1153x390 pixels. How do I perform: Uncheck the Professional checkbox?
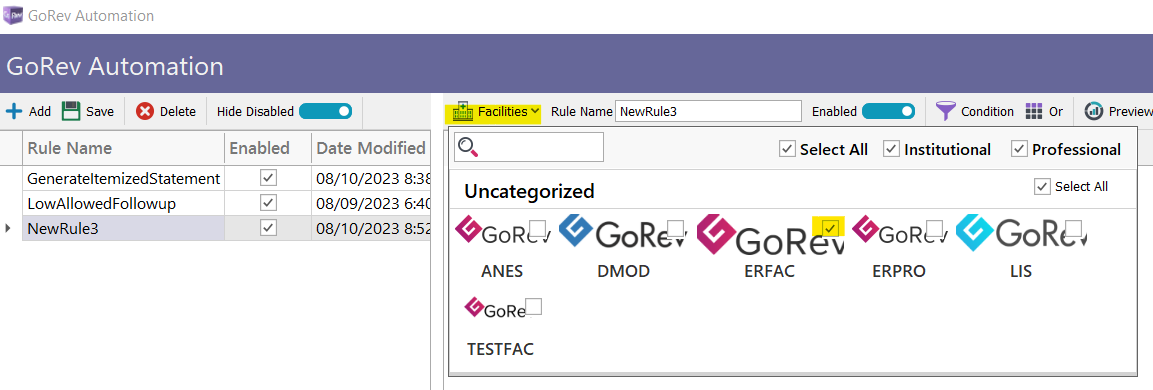(1019, 149)
